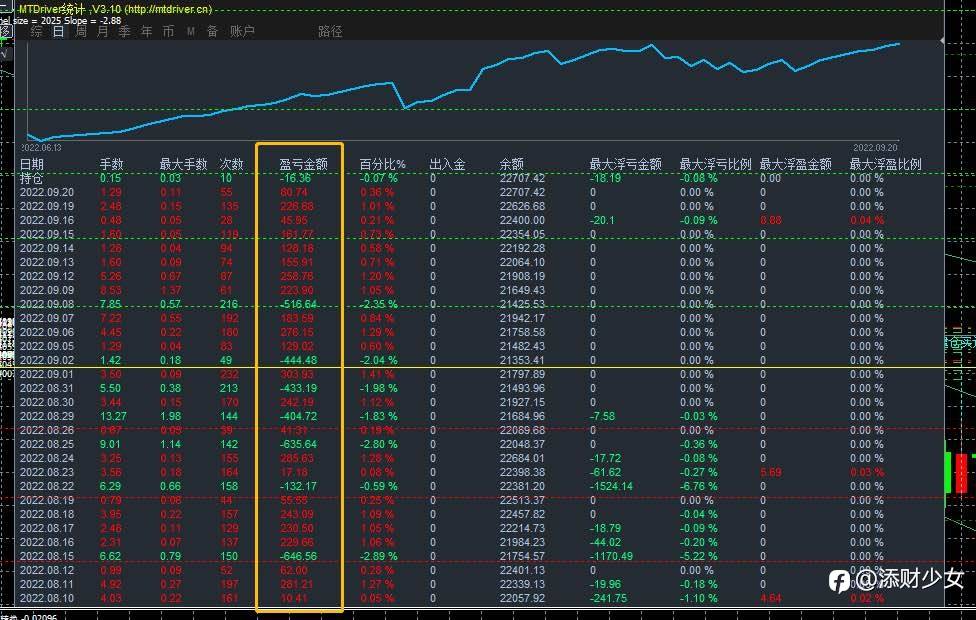Select the 持仓 position row label

coord(32,178)
